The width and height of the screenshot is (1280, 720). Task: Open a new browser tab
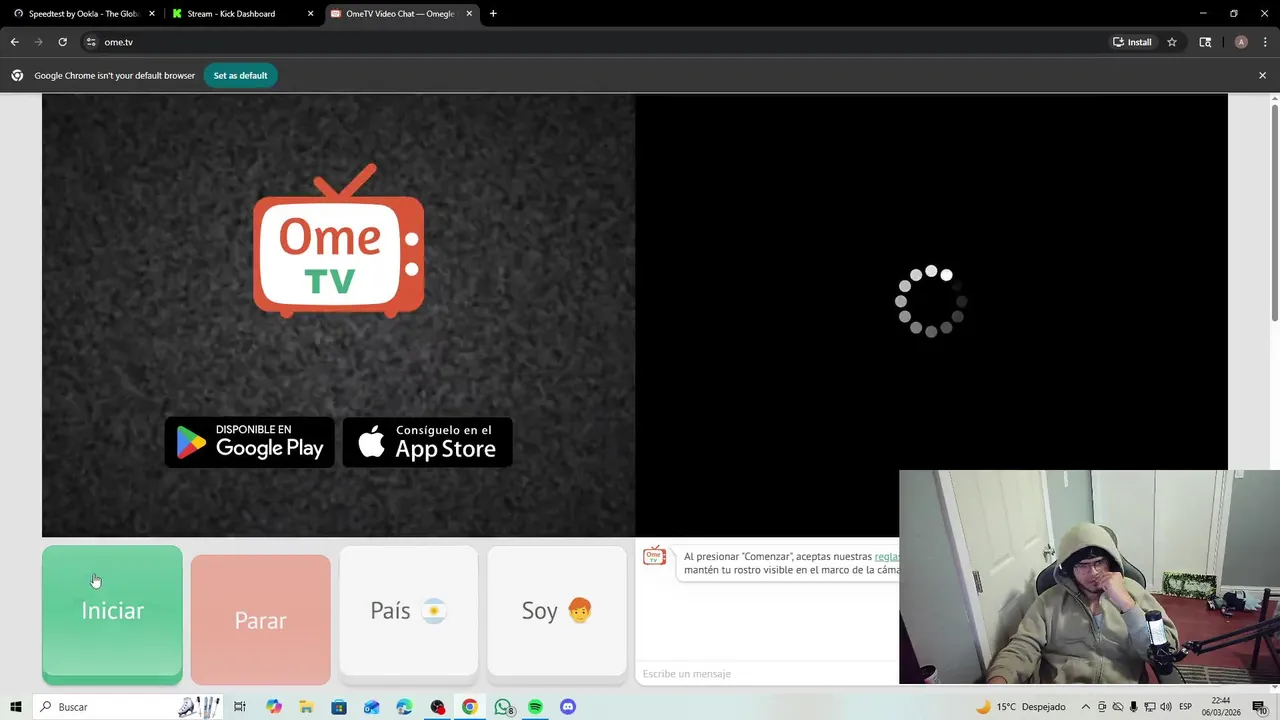point(493,14)
